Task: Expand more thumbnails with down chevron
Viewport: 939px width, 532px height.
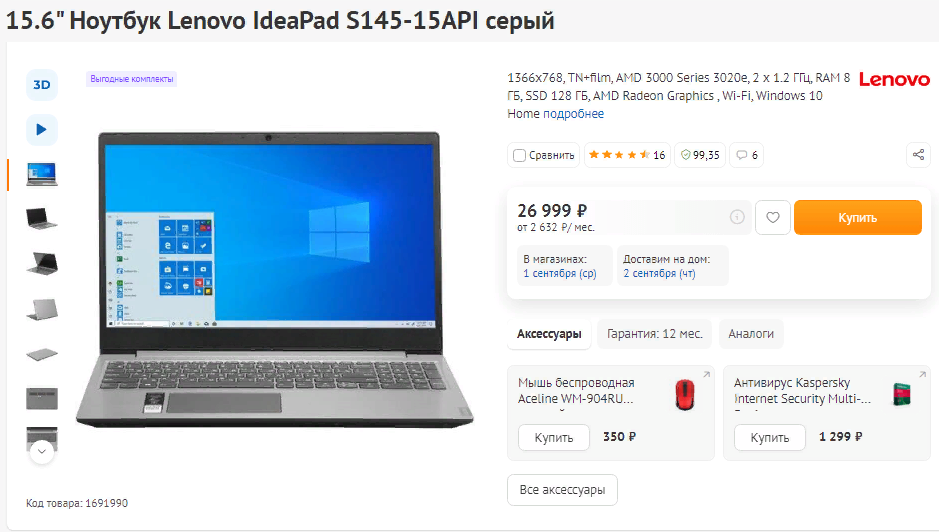Action: click(x=42, y=451)
